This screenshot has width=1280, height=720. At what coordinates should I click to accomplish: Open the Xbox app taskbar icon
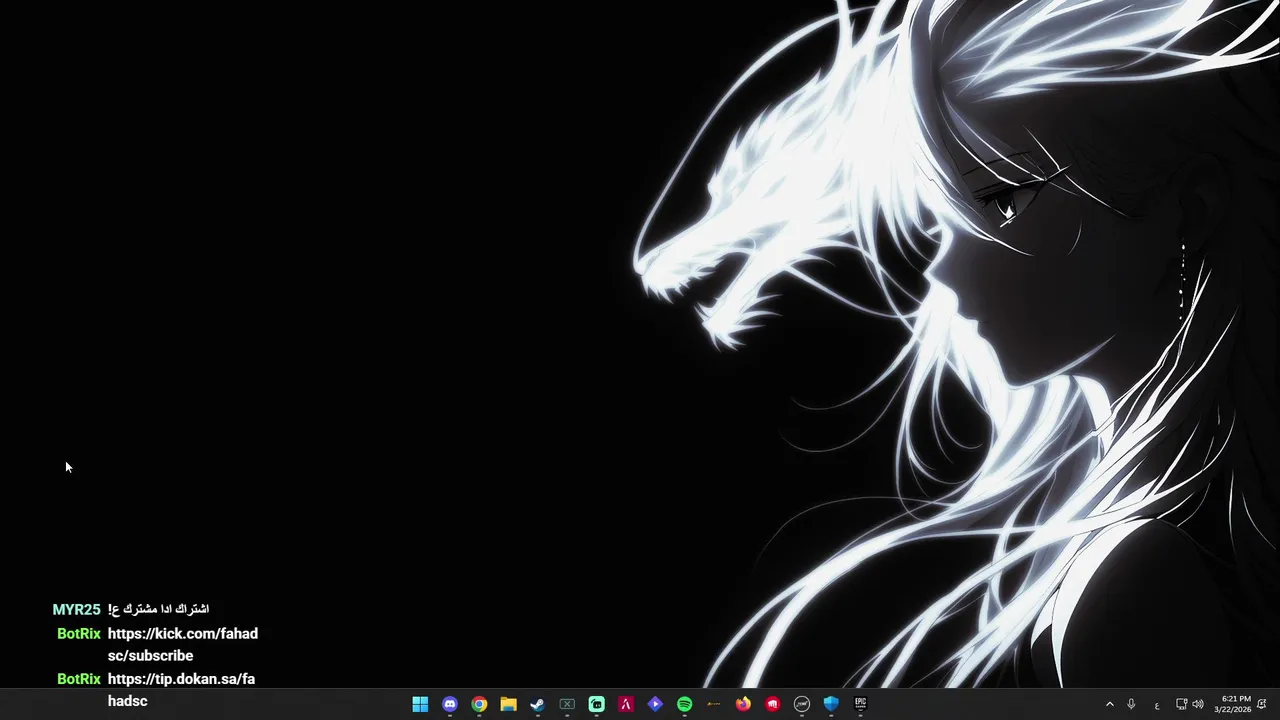tap(567, 704)
